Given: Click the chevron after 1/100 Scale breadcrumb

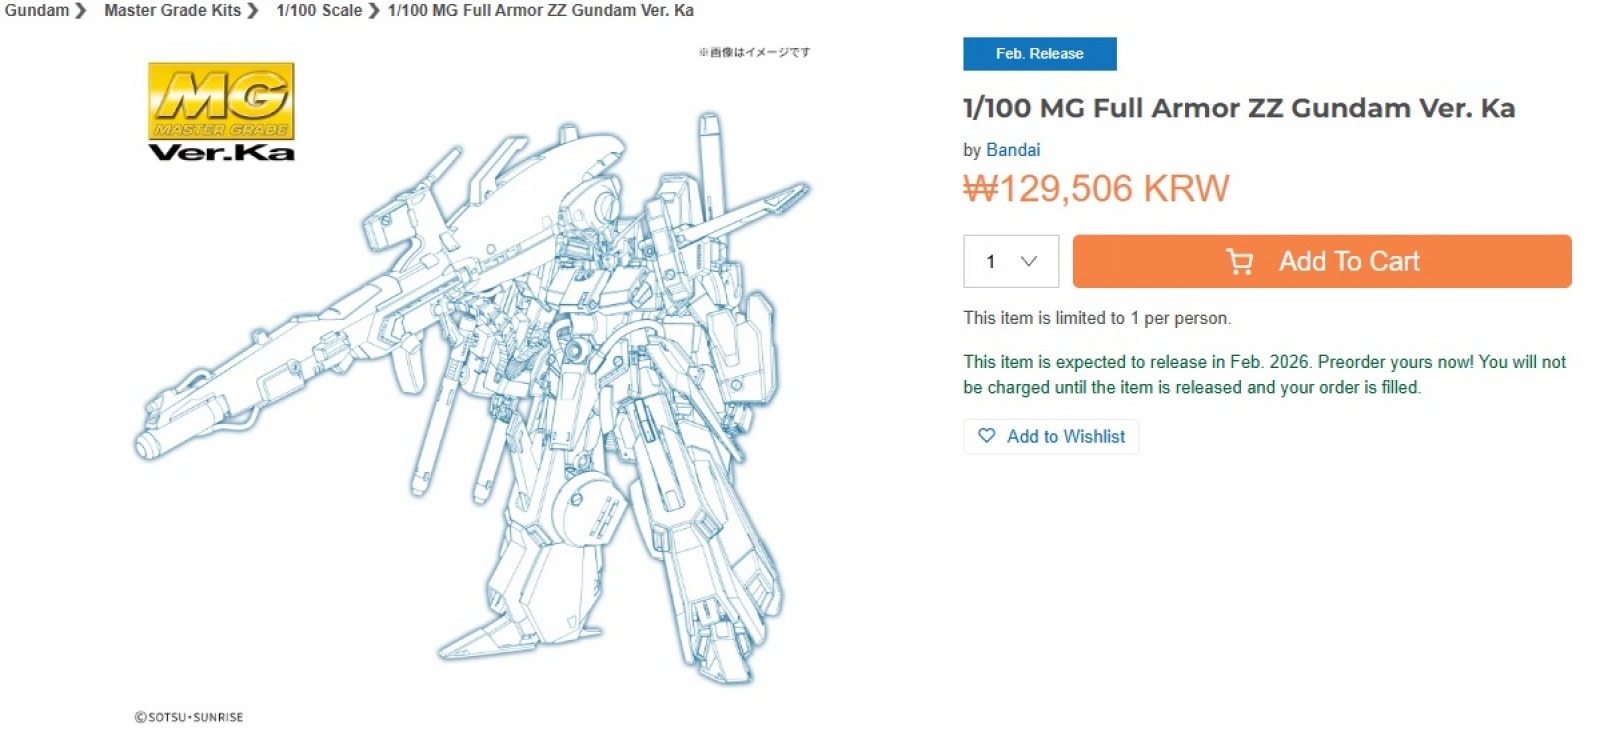Looking at the screenshot, I should (x=374, y=11).
